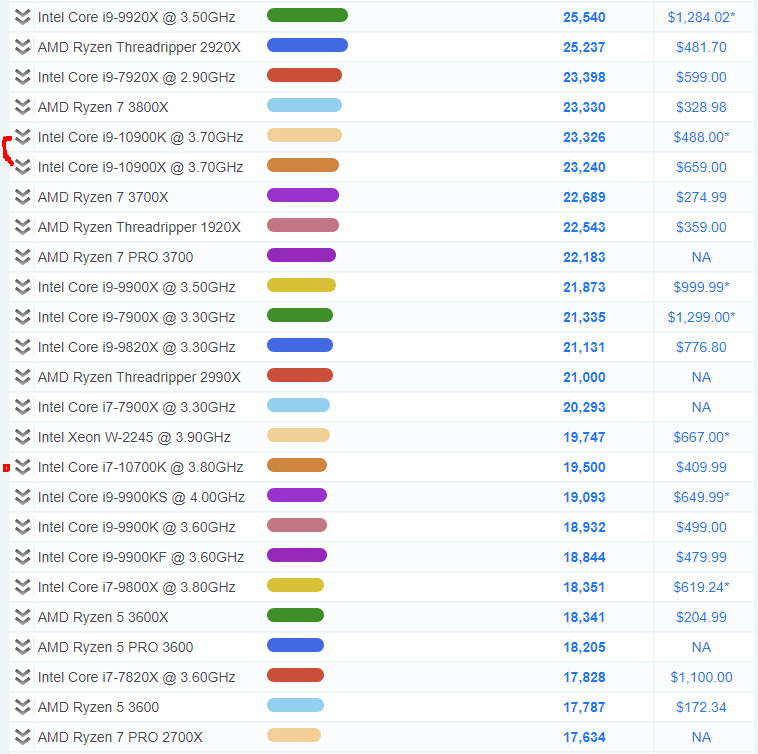Expand the Intel Core i9-9900X row chevron
The image size is (758, 754).
[x=22, y=287]
